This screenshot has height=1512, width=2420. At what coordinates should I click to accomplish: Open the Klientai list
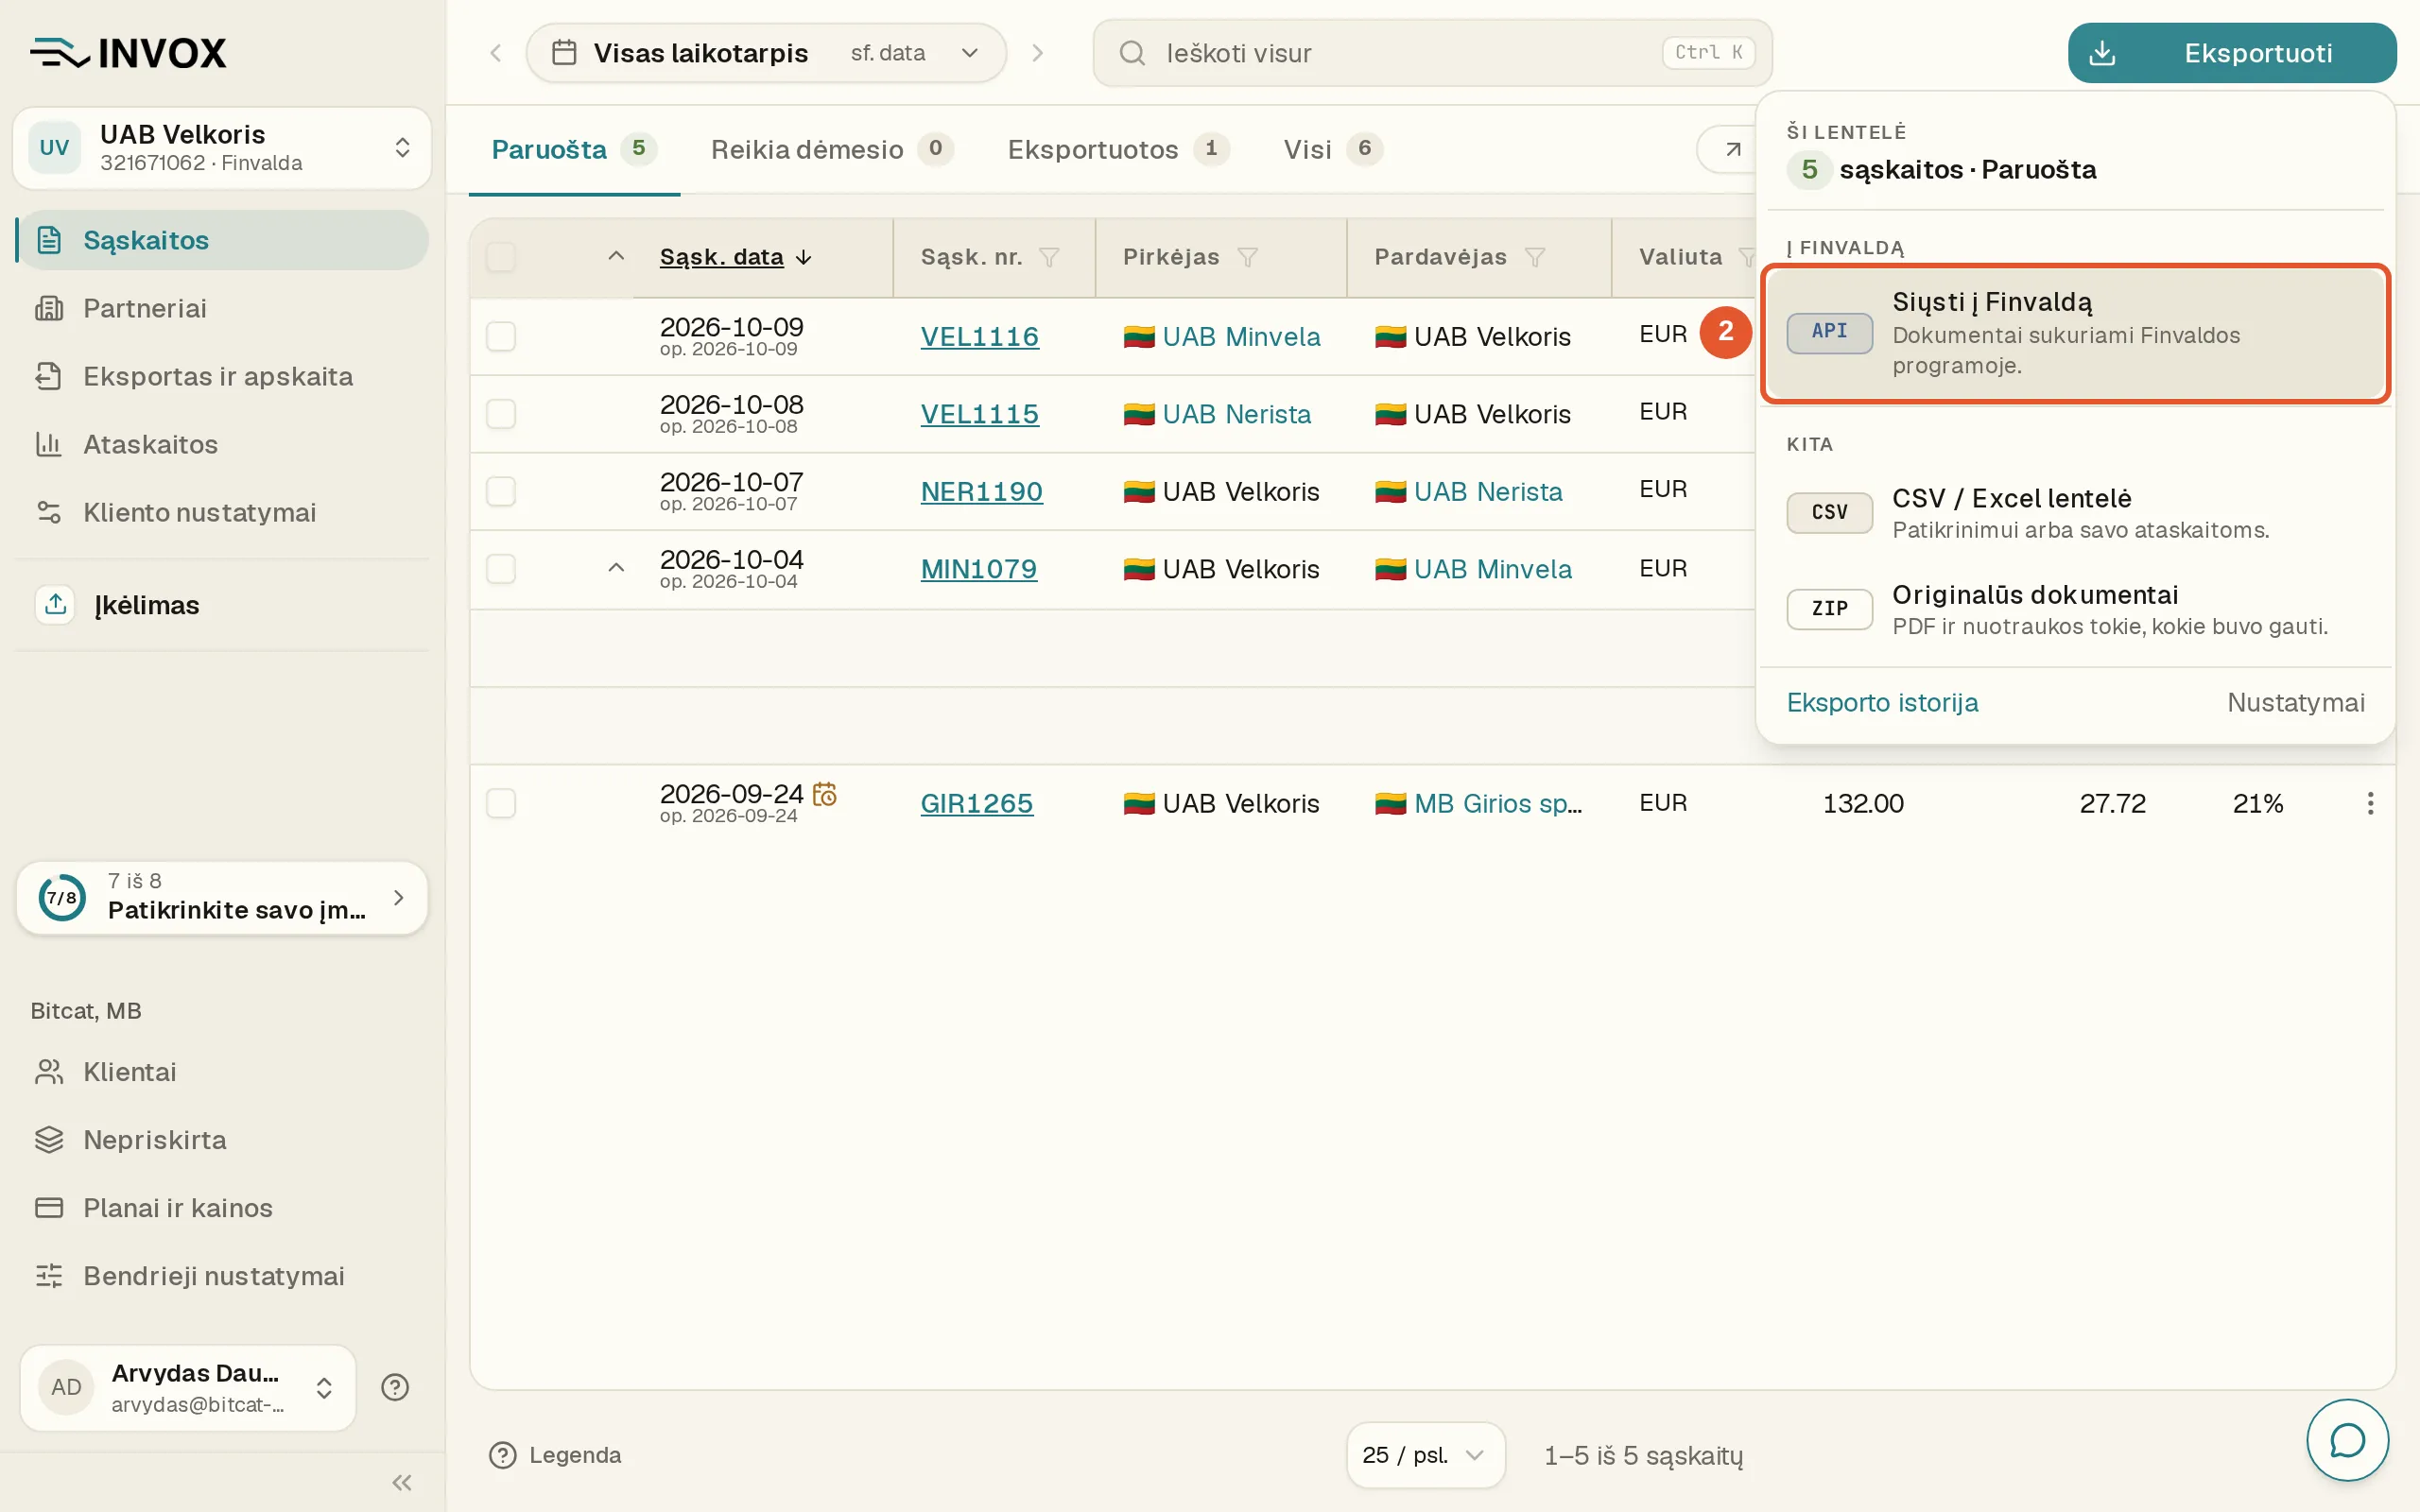pyautogui.click(x=222, y=1072)
